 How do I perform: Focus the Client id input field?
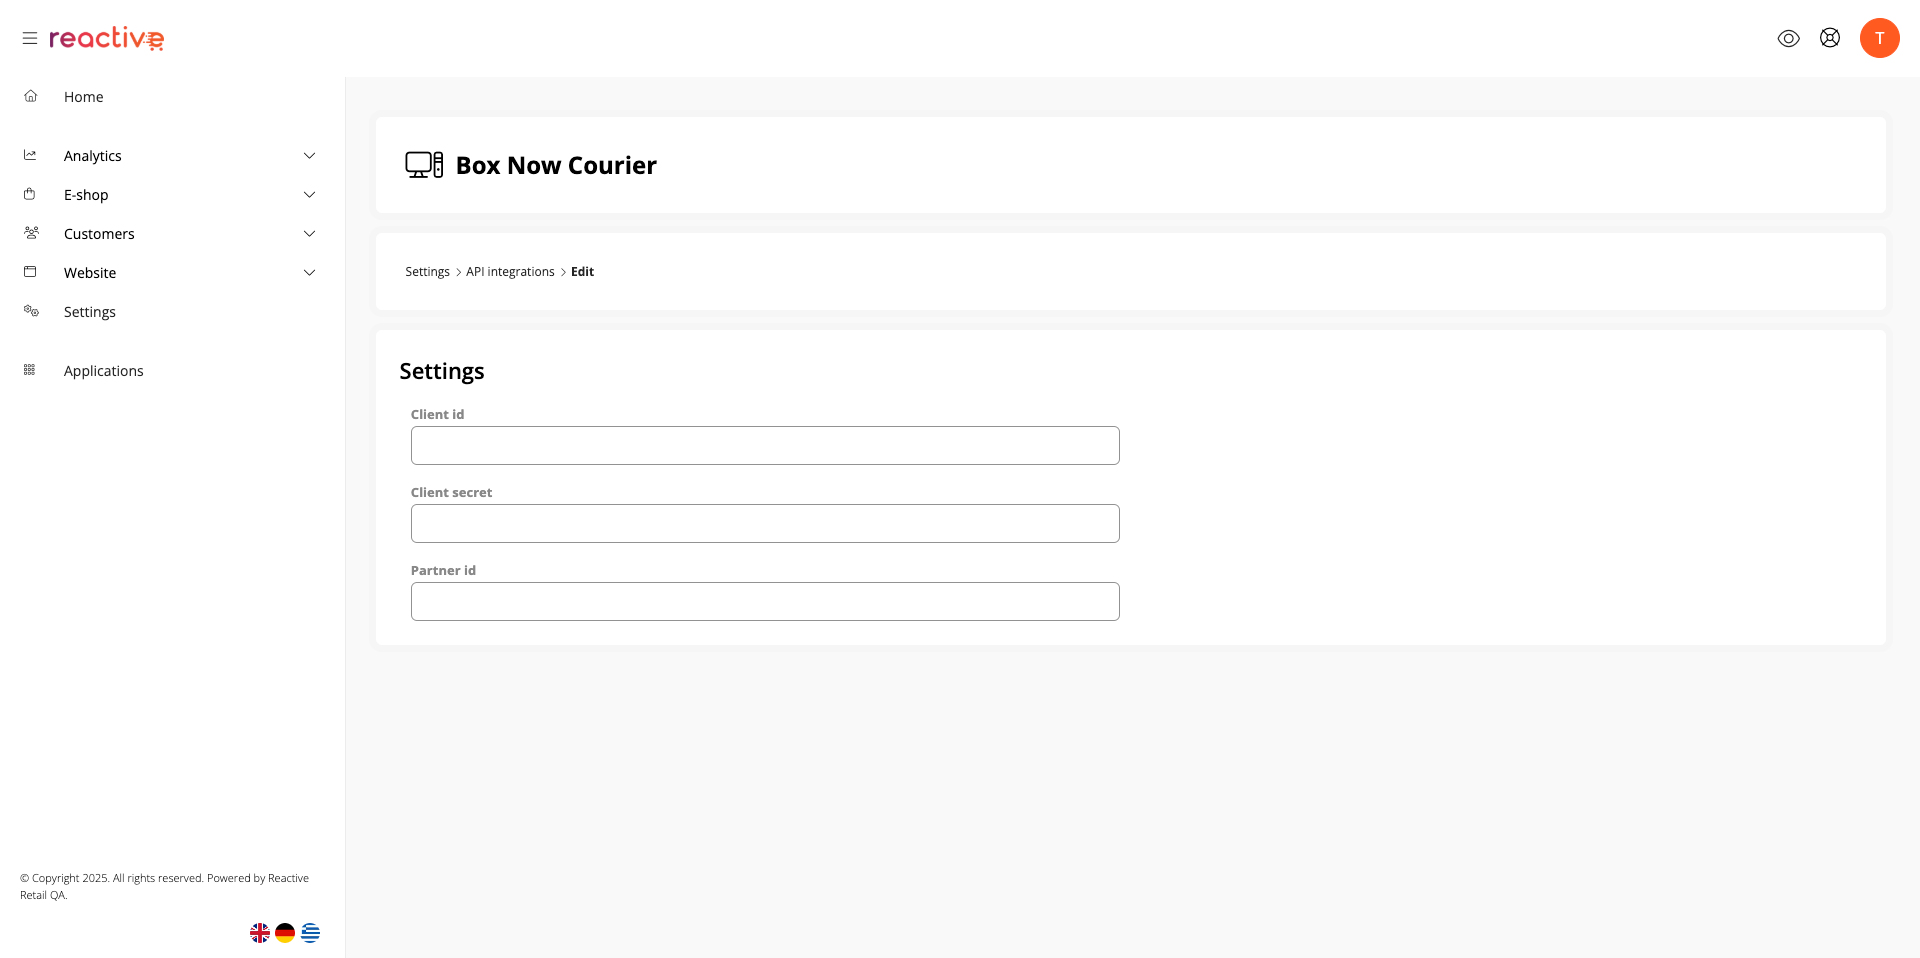point(765,446)
